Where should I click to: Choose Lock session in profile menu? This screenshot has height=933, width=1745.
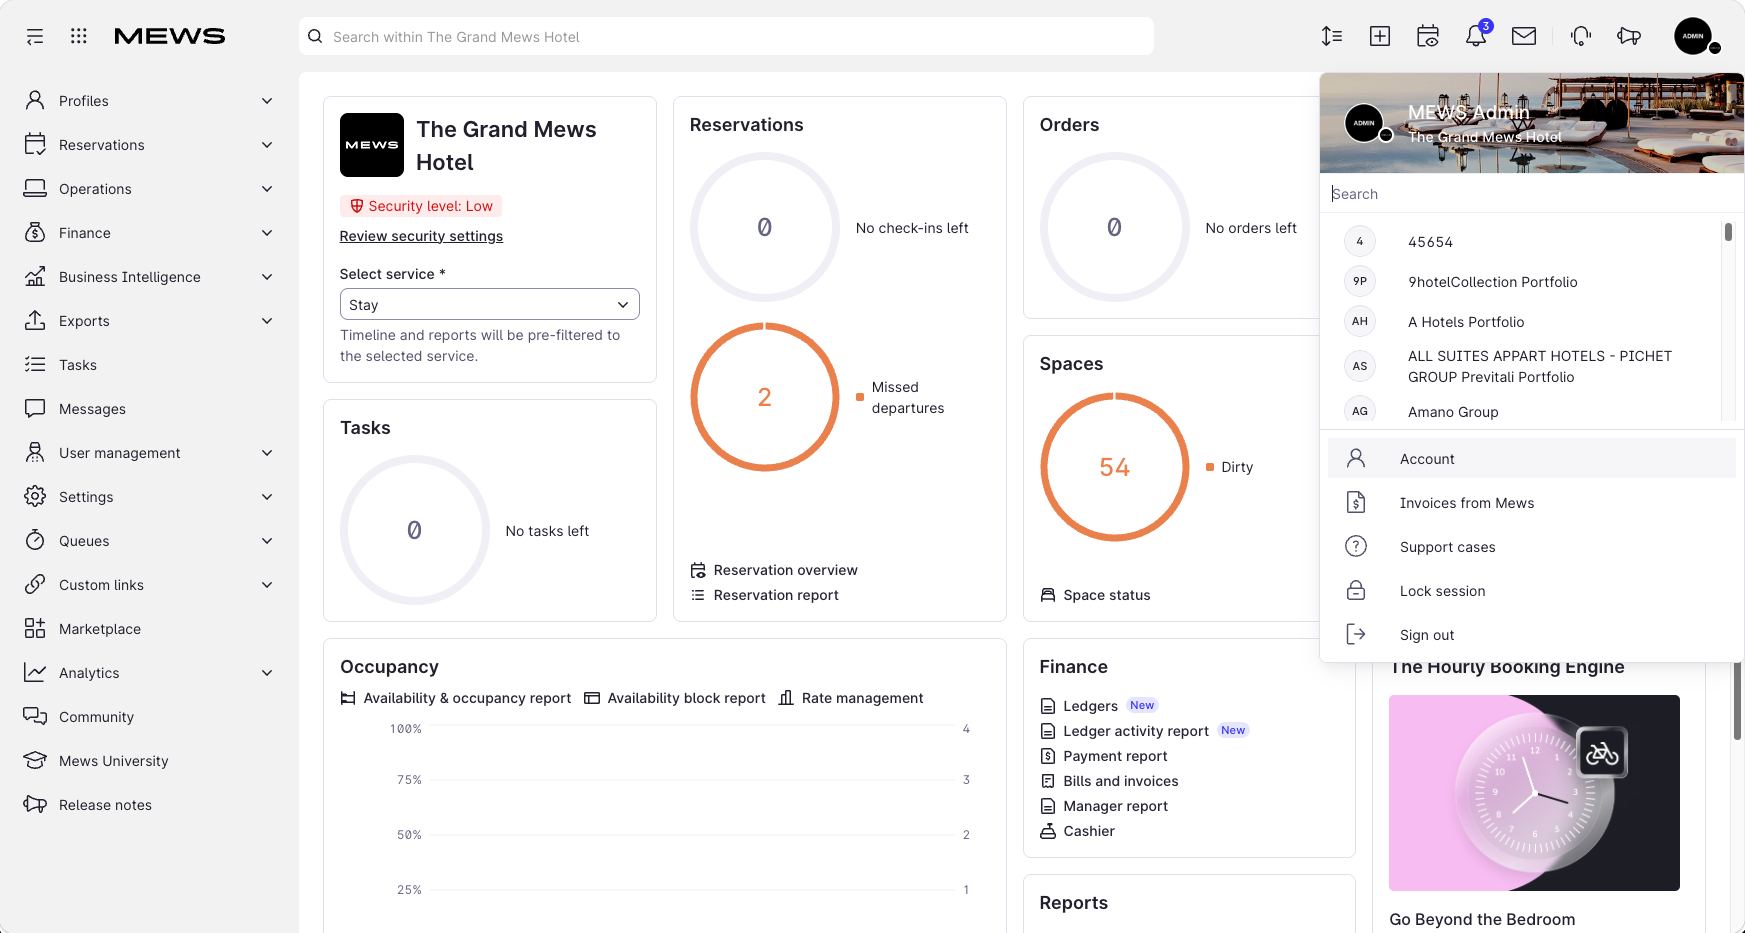[1532, 591]
